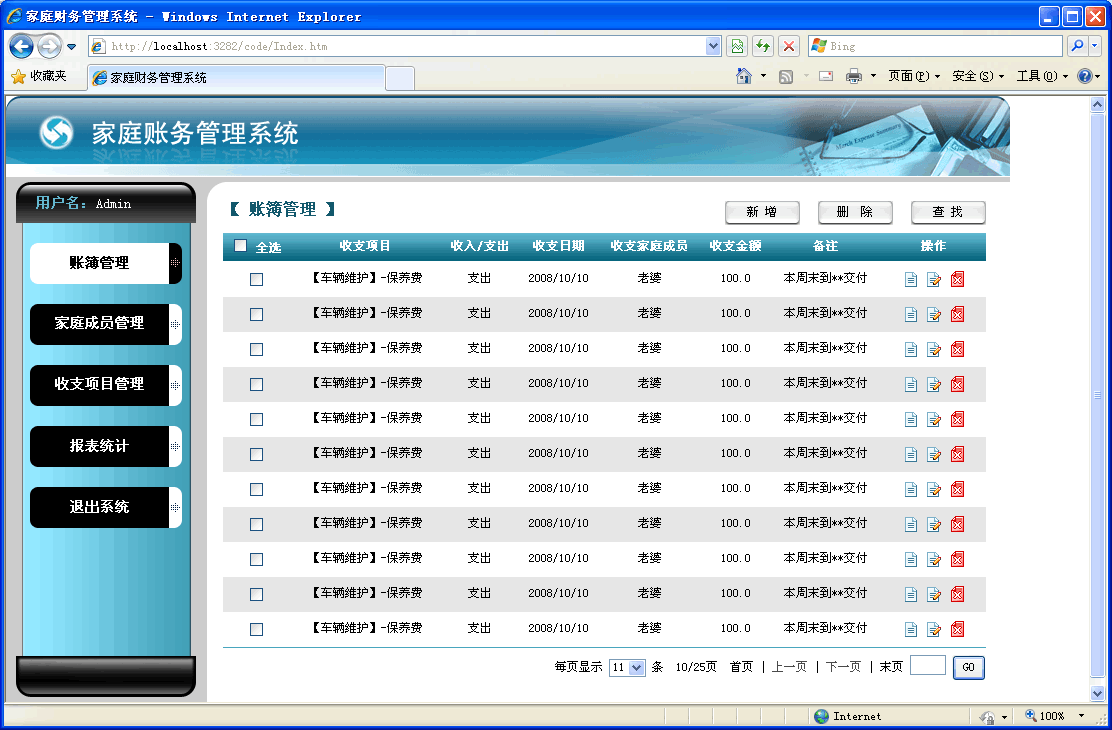Image resolution: width=1112 pixels, height=730 pixels.
Task: Tick the checkbox of the third record row
Action: click(257, 350)
